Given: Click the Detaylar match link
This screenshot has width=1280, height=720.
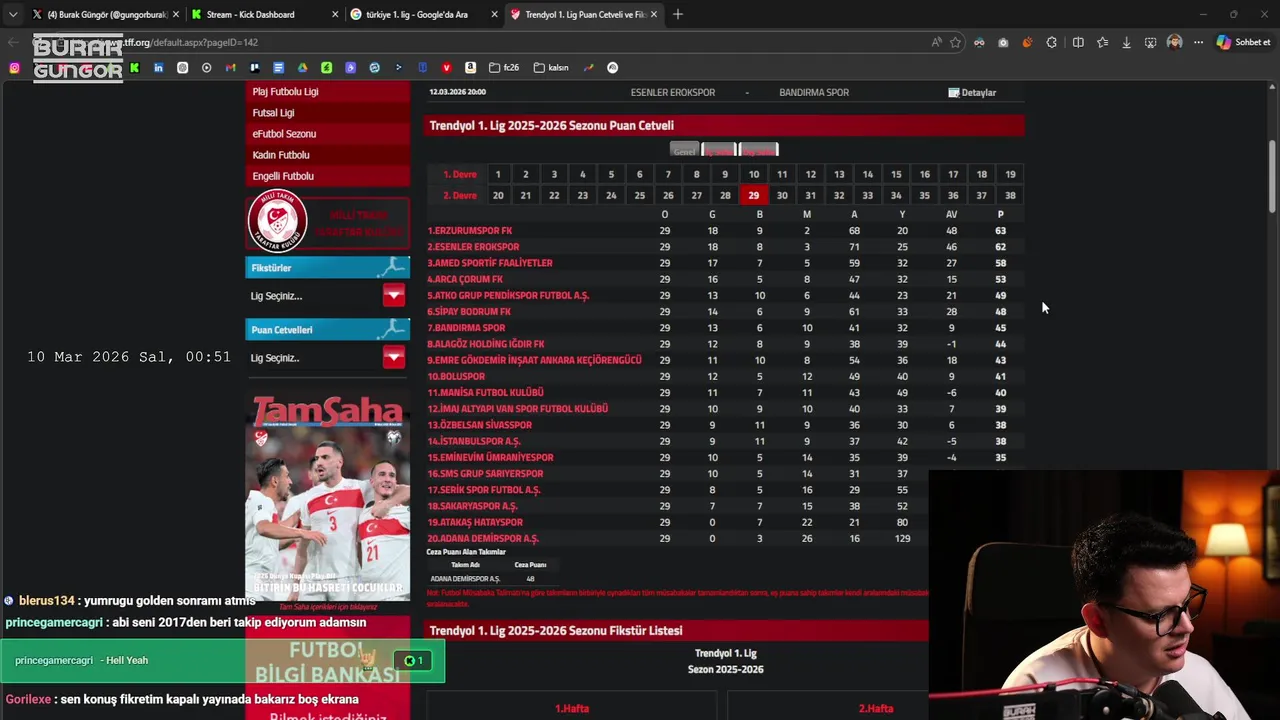Looking at the screenshot, I should (972, 92).
